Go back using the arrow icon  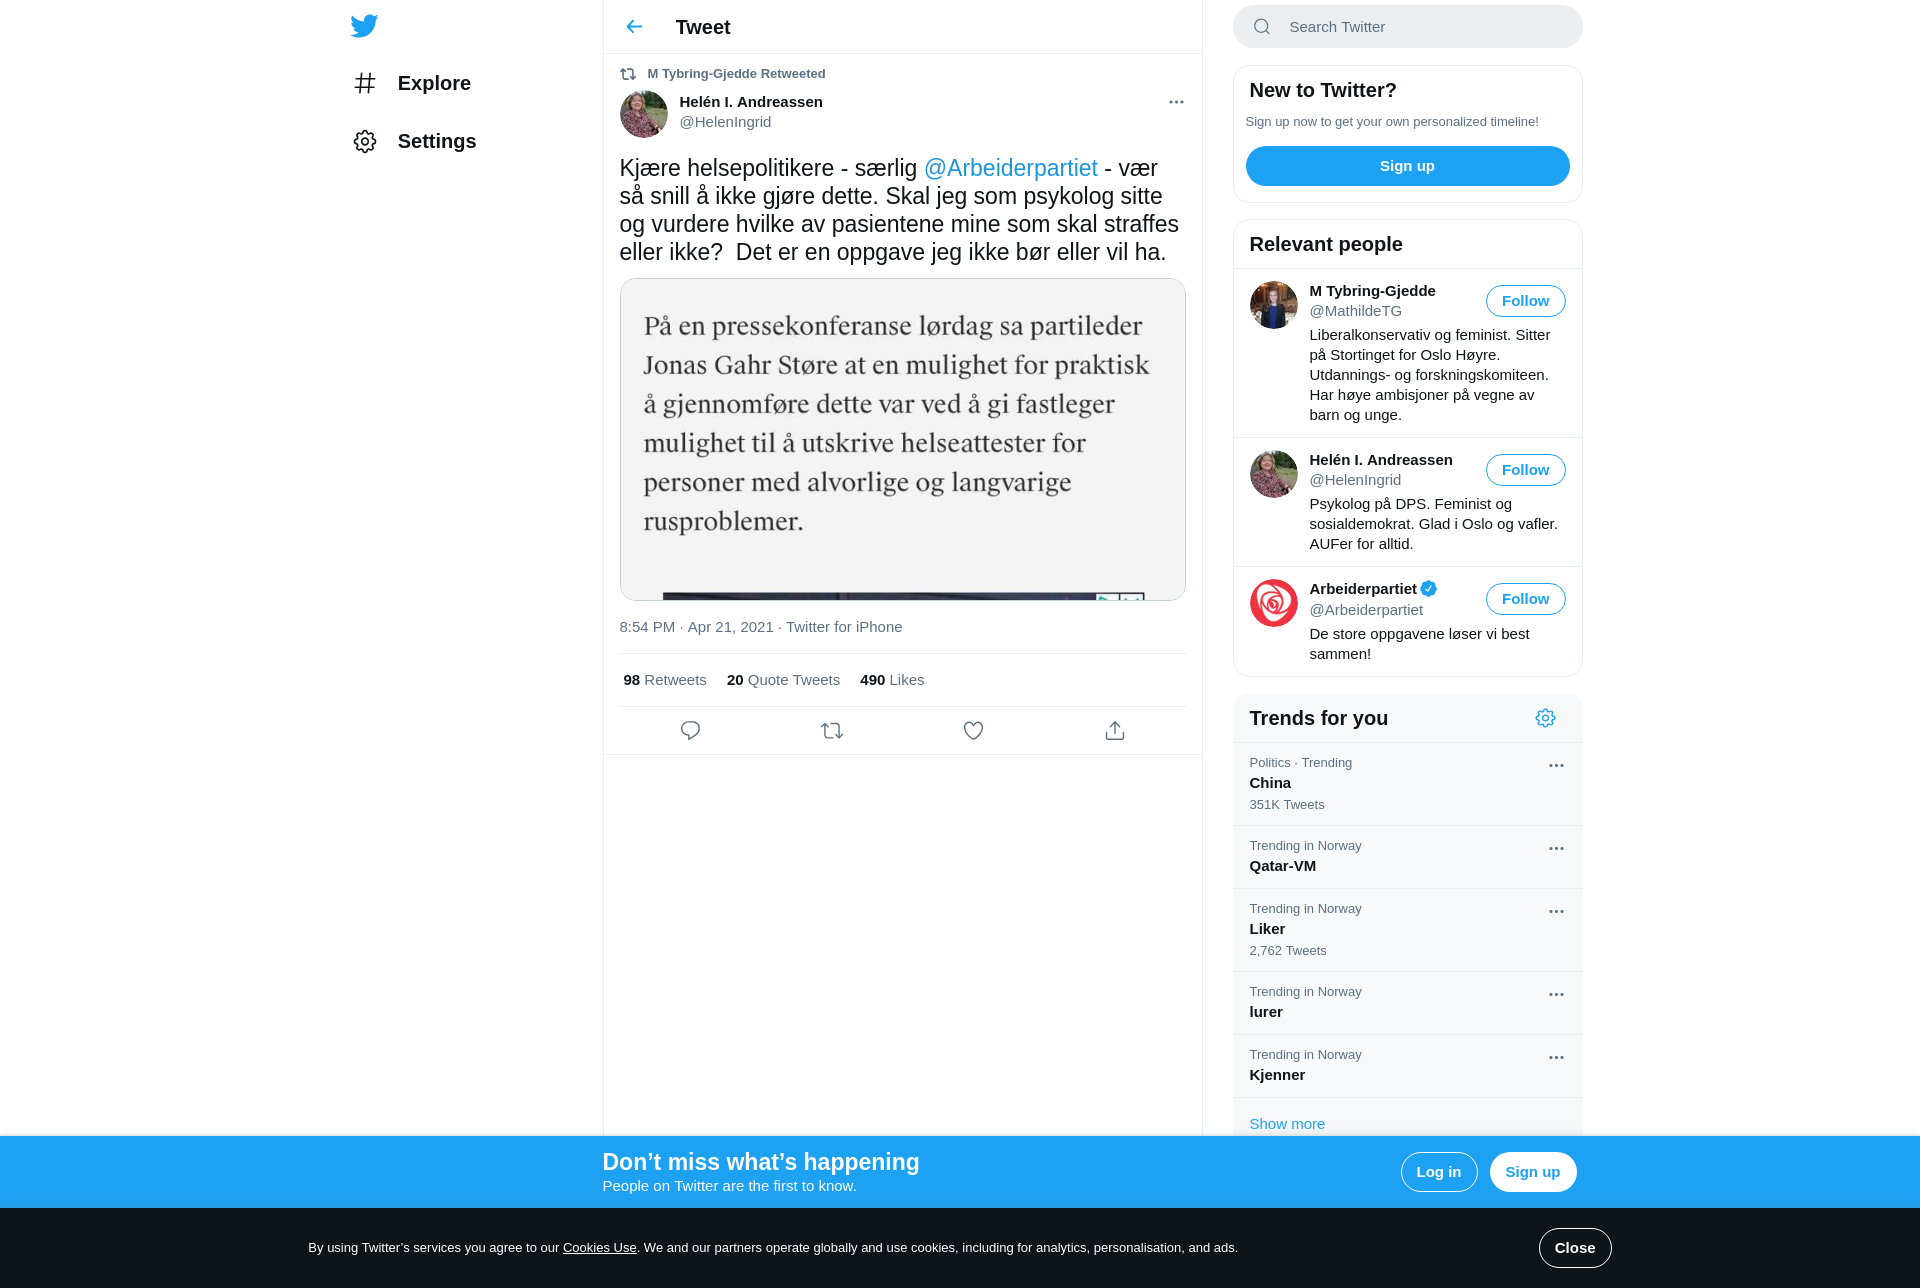[634, 27]
